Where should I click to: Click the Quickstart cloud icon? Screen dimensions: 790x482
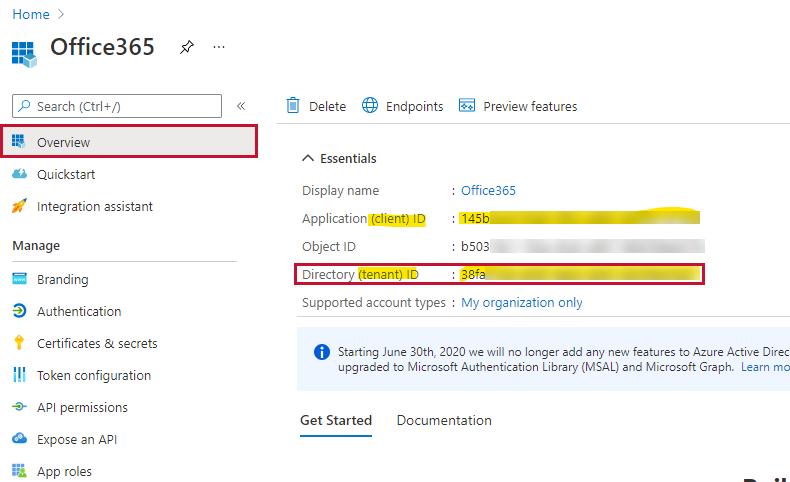[x=19, y=174]
